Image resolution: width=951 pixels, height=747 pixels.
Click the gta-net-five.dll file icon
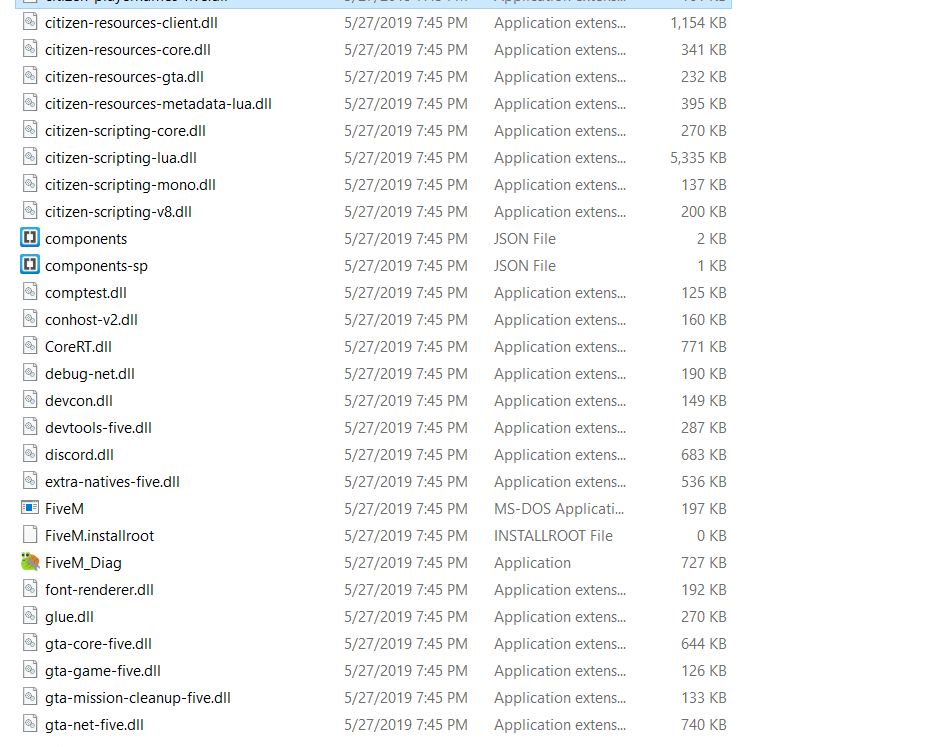point(30,724)
